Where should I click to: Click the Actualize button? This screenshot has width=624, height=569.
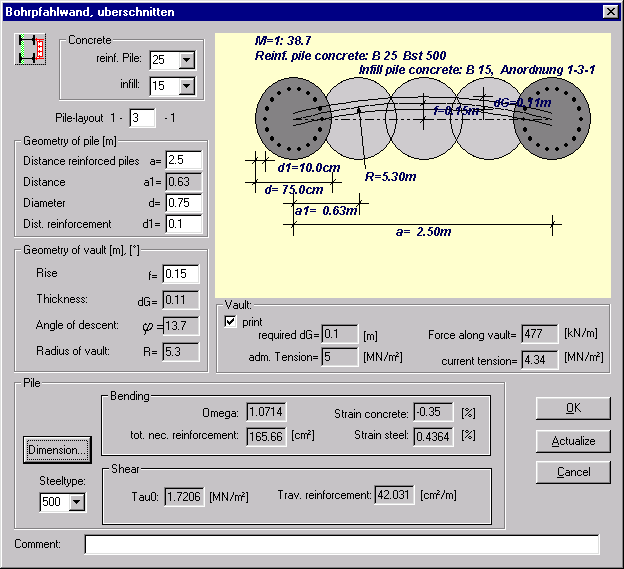(x=573, y=441)
